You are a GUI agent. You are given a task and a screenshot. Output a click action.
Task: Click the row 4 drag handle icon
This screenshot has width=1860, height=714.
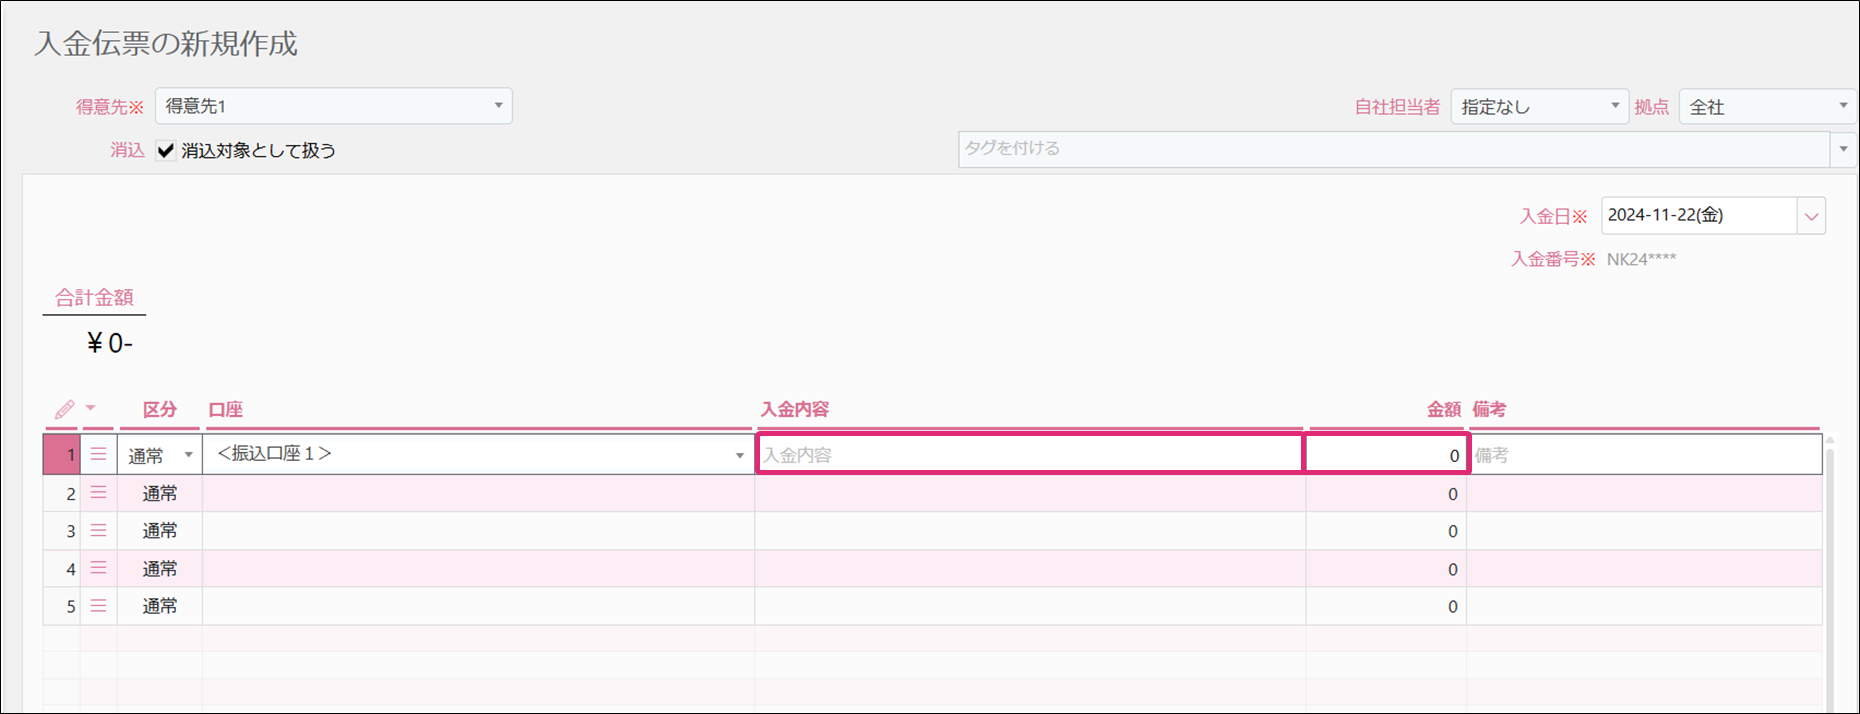tap(98, 568)
